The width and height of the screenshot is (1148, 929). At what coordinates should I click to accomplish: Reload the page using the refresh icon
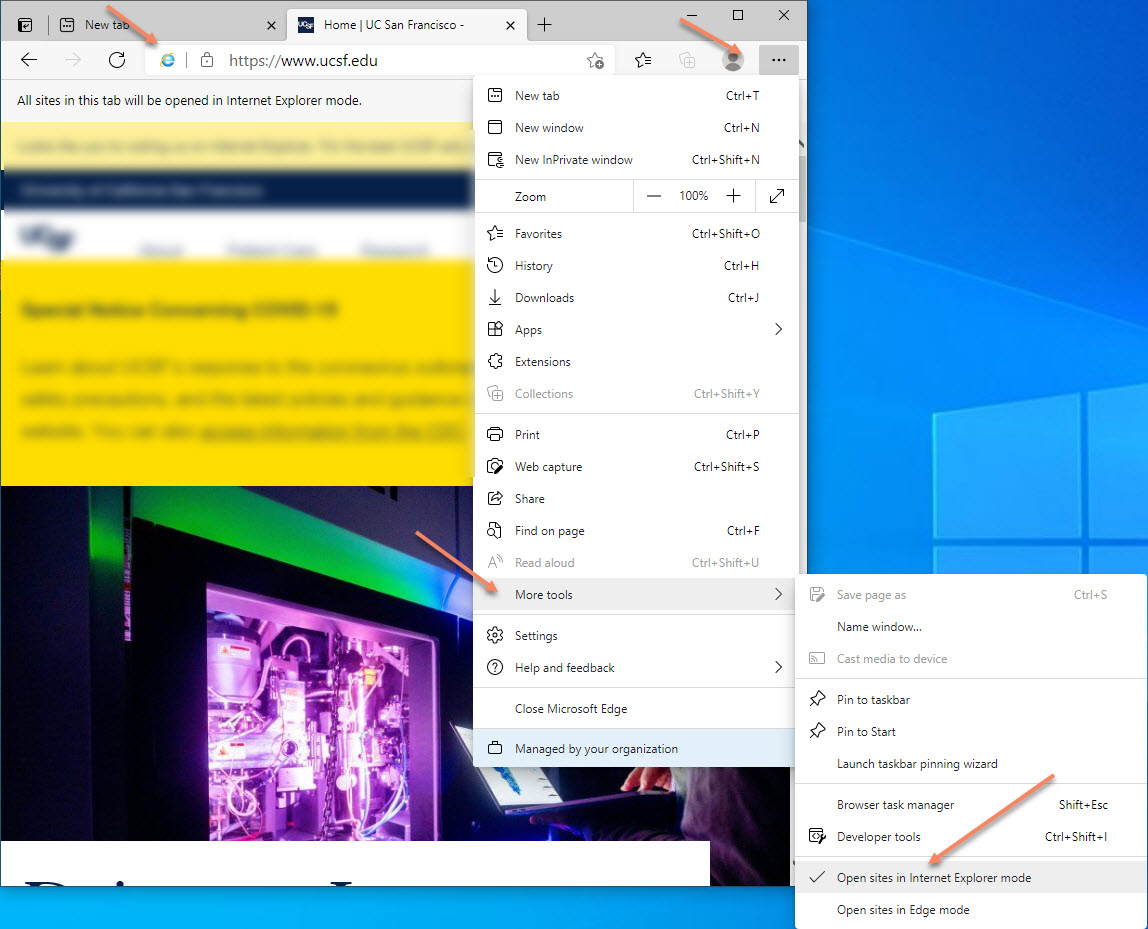(x=117, y=60)
